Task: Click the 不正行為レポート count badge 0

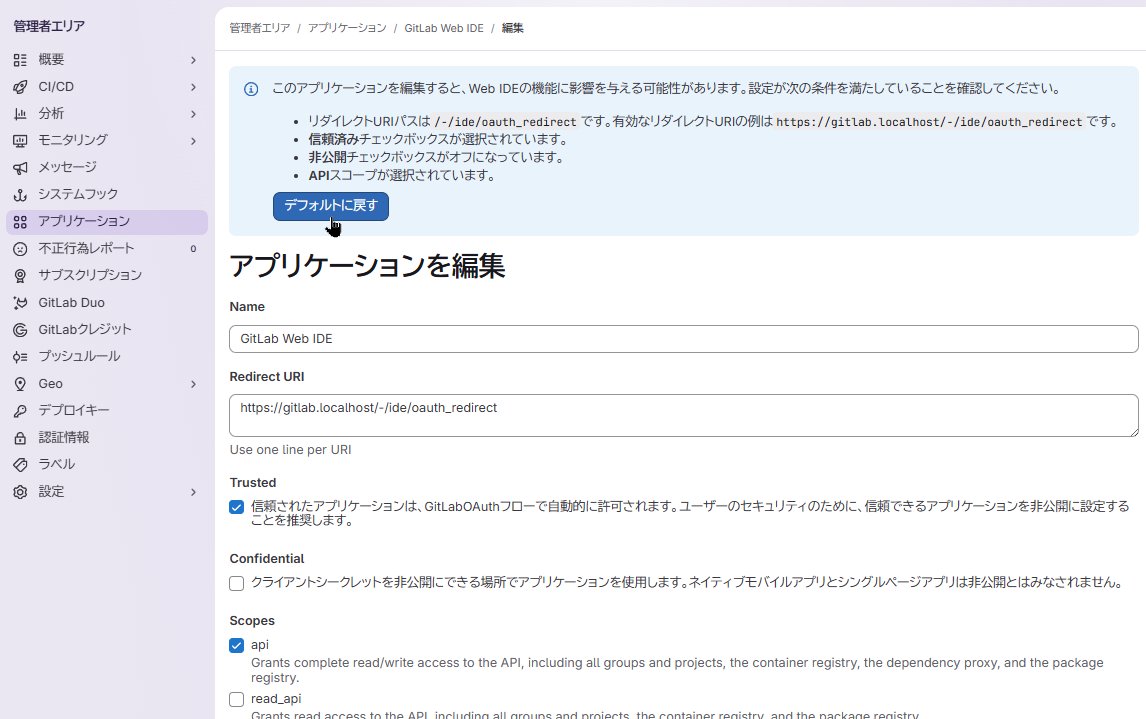Action: click(193, 249)
